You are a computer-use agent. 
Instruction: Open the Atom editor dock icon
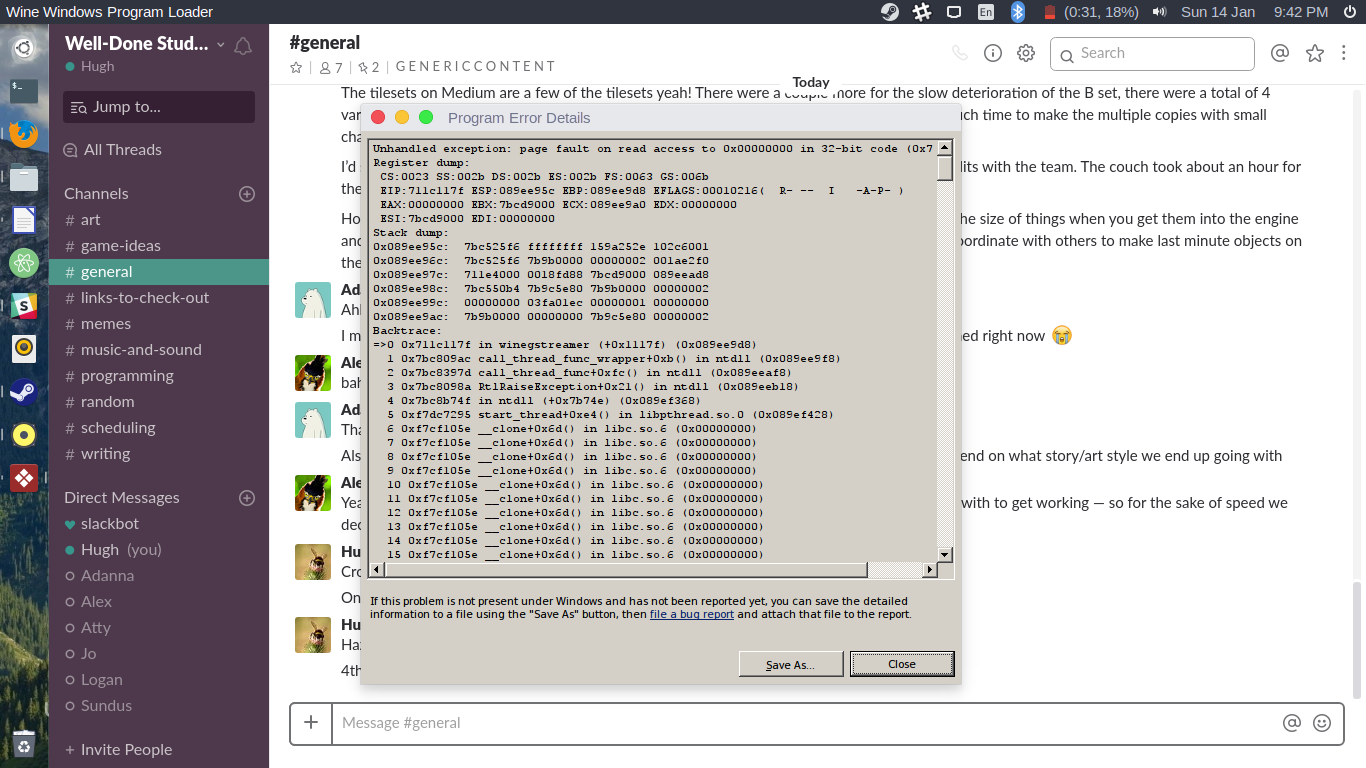point(24,263)
